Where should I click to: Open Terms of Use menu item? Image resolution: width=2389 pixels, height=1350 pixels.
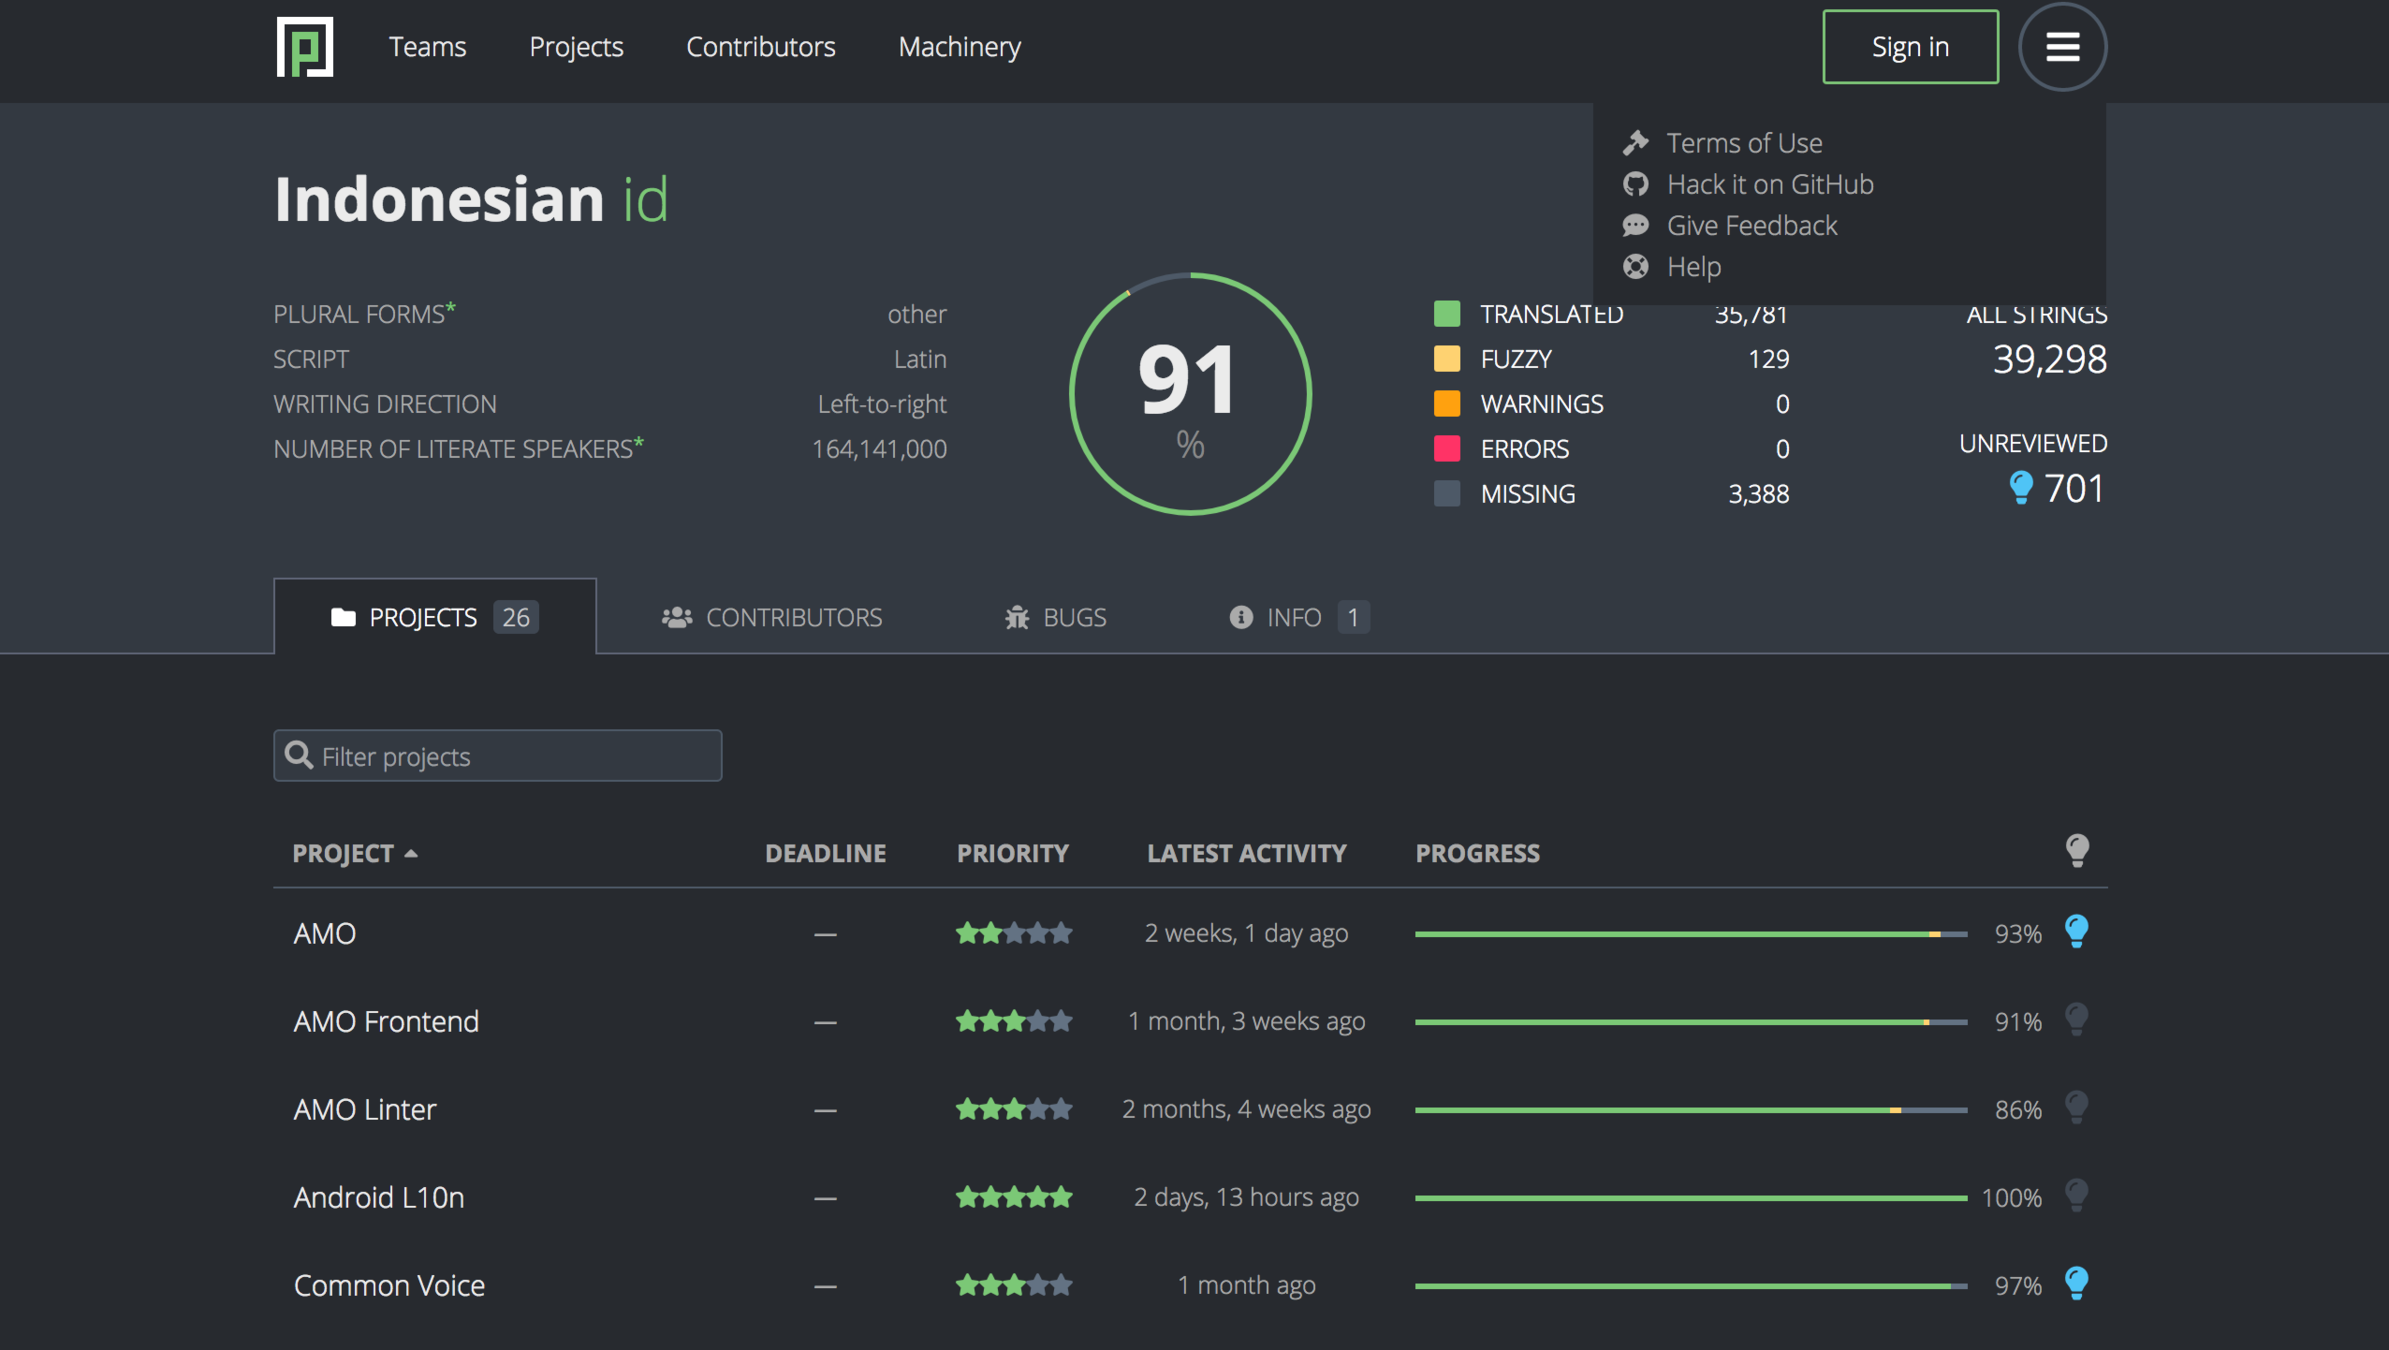coord(1743,143)
